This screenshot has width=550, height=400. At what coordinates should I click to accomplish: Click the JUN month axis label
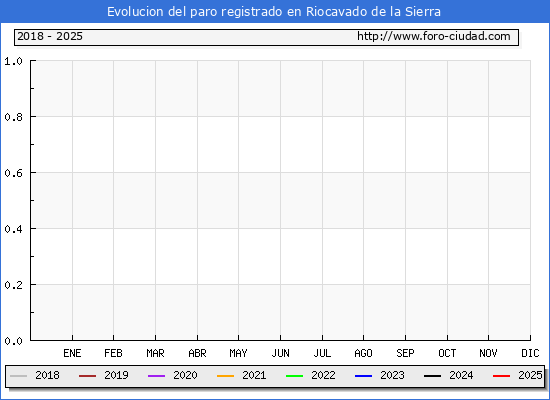pyautogui.click(x=281, y=353)
